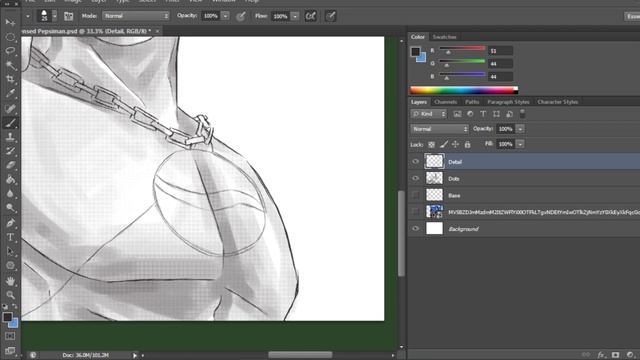Toggle pressure for size button
This screenshot has width=640, height=360.
pyautogui.click(x=331, y=16)
